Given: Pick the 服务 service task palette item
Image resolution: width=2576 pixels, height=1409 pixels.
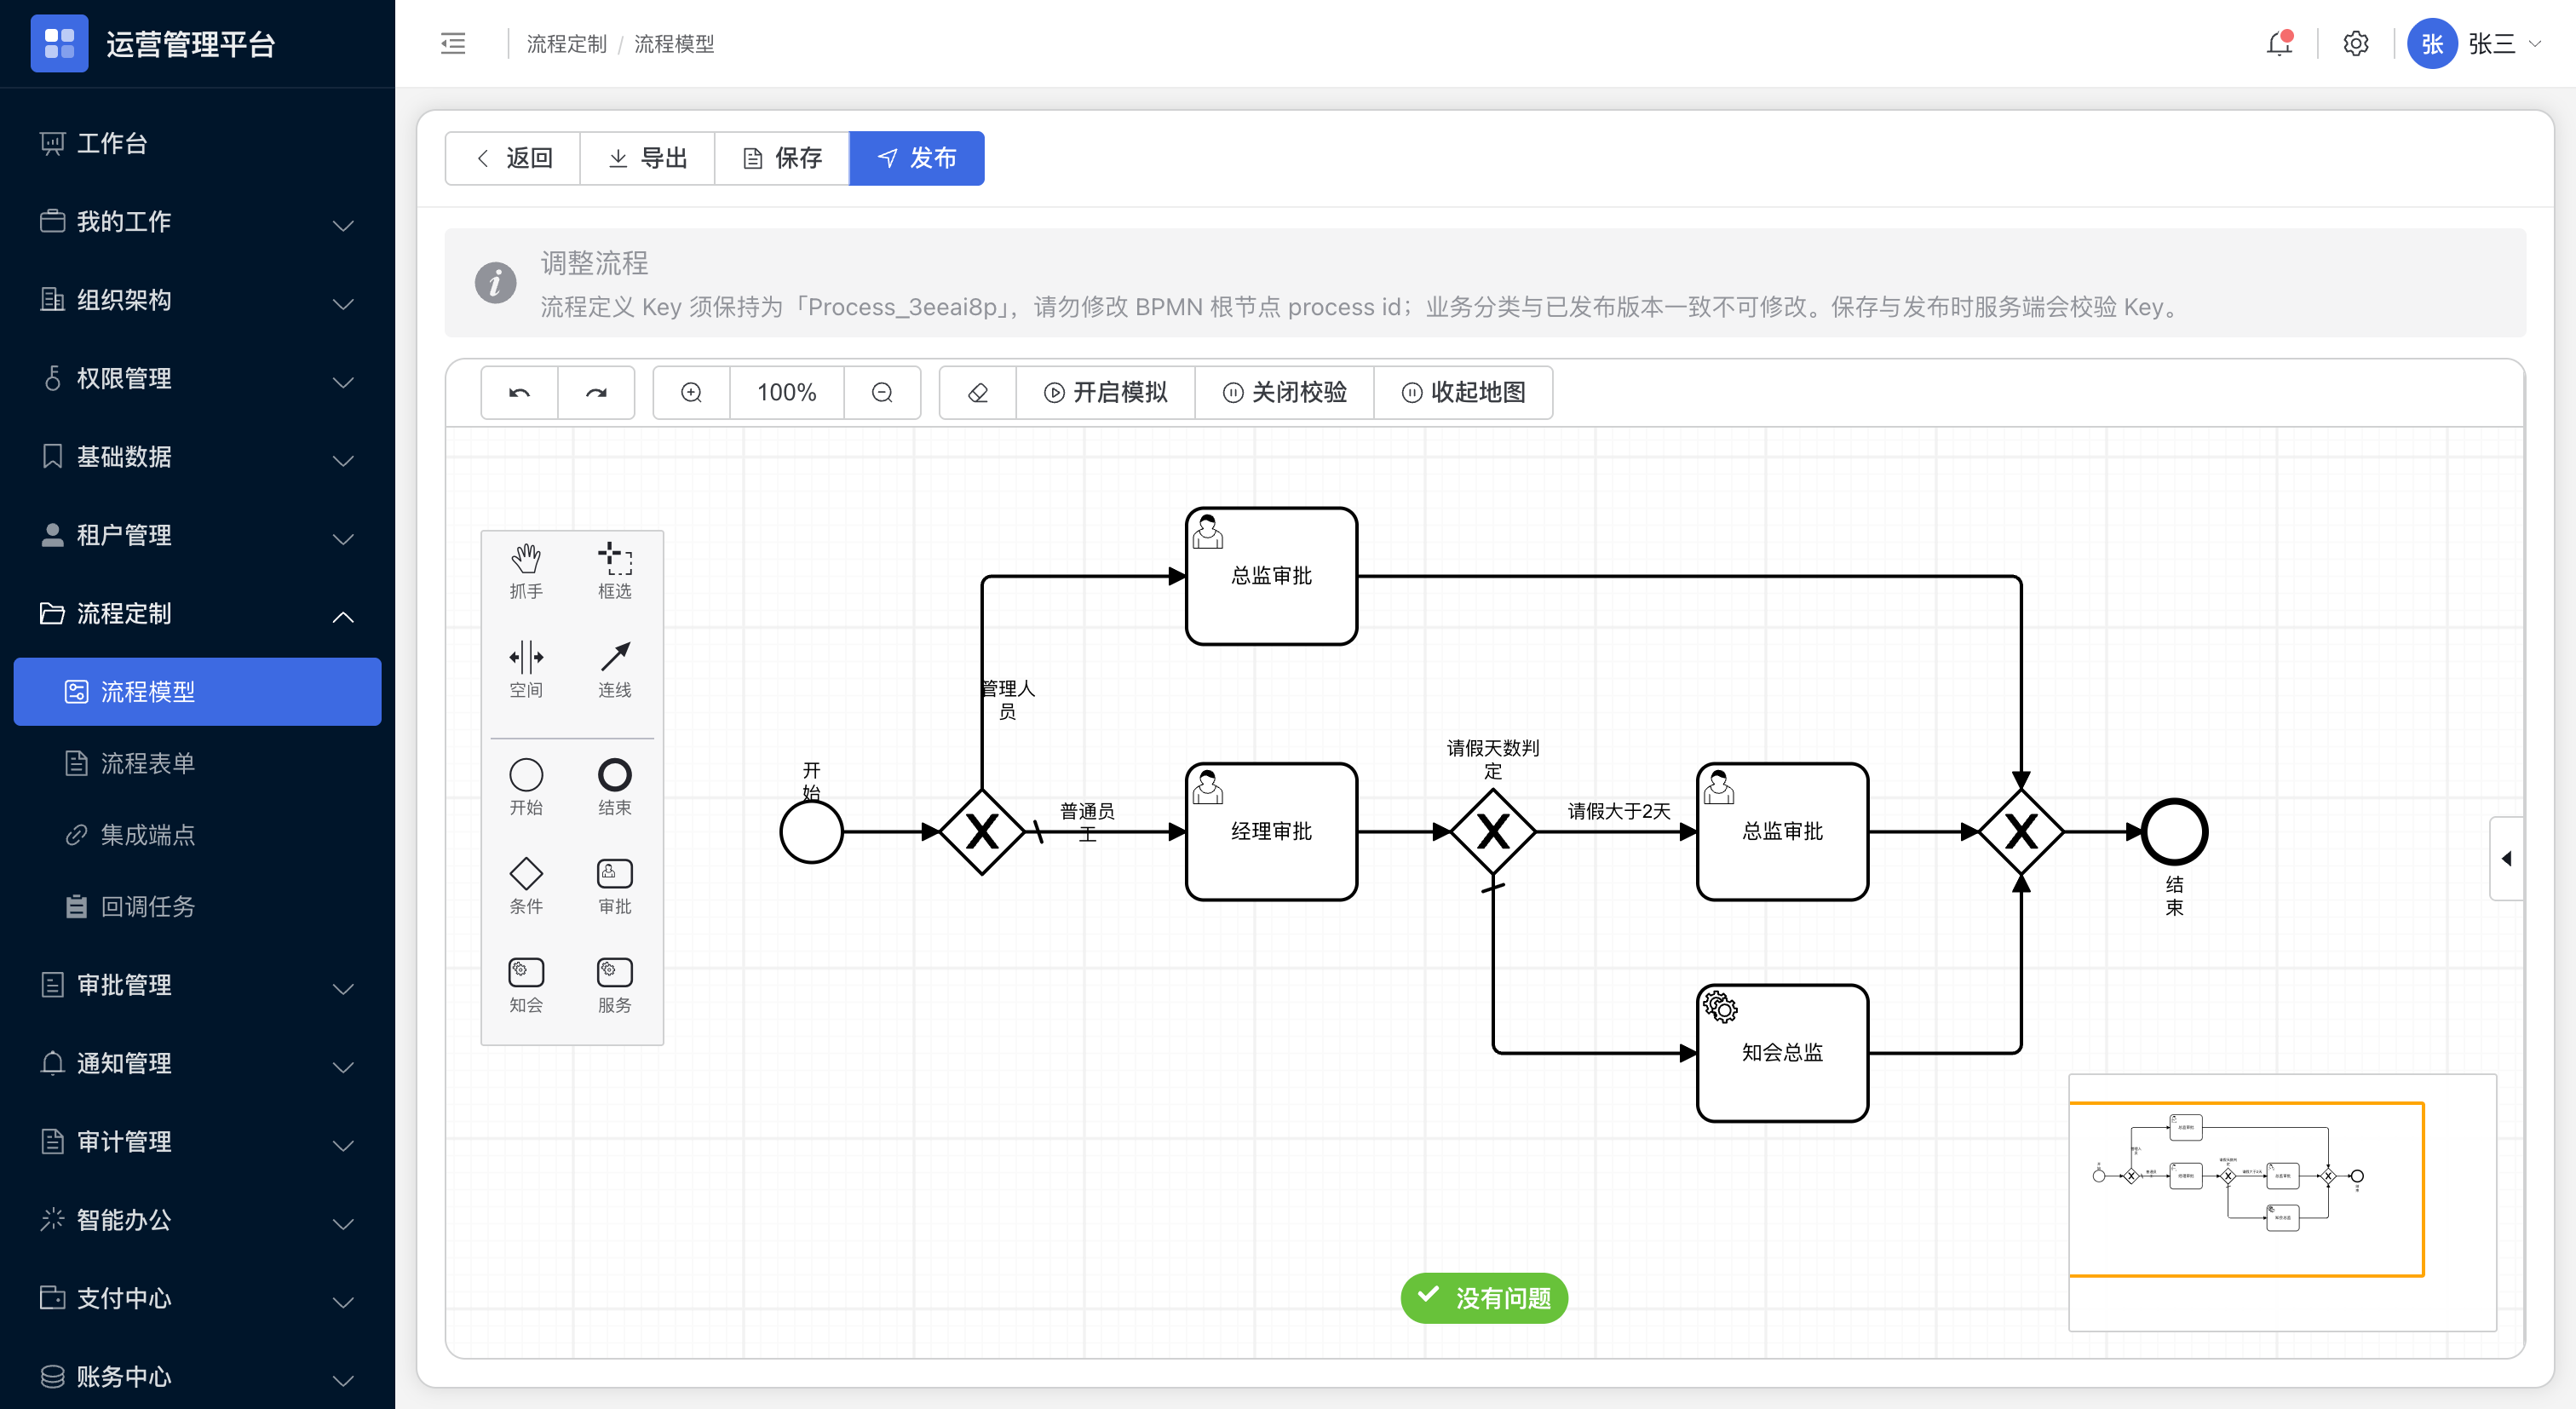Looking at the screenshot, I should (614, 985).
